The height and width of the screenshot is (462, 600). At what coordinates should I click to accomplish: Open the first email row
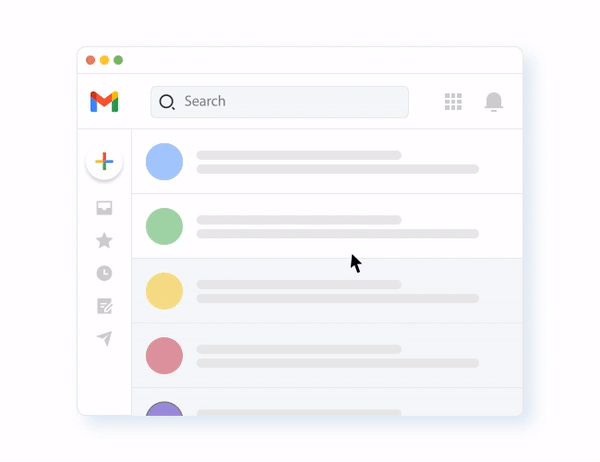point(327,162)
